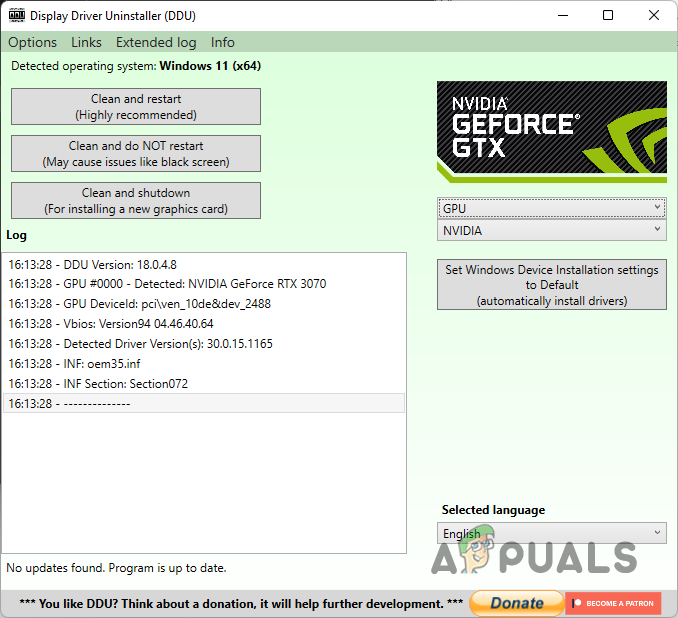Select the INF Section: Section072 log line
Viewport: 678px width, 618px height.
click(x=204, y=384)
